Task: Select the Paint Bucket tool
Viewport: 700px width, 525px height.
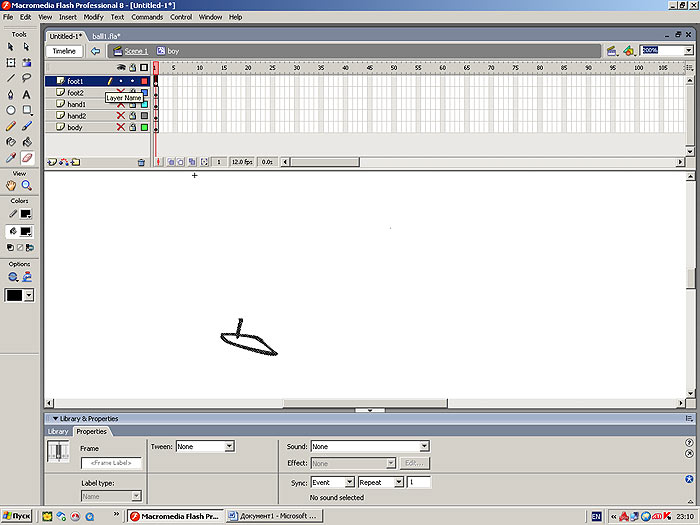Action: [27, 142]
